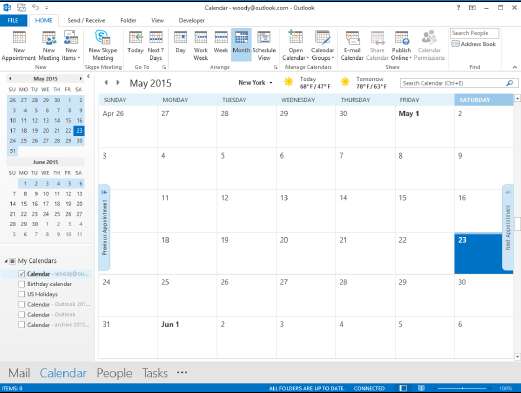Check Birthday calendar checkbox

pyautogui.click(x=22, y=284)
